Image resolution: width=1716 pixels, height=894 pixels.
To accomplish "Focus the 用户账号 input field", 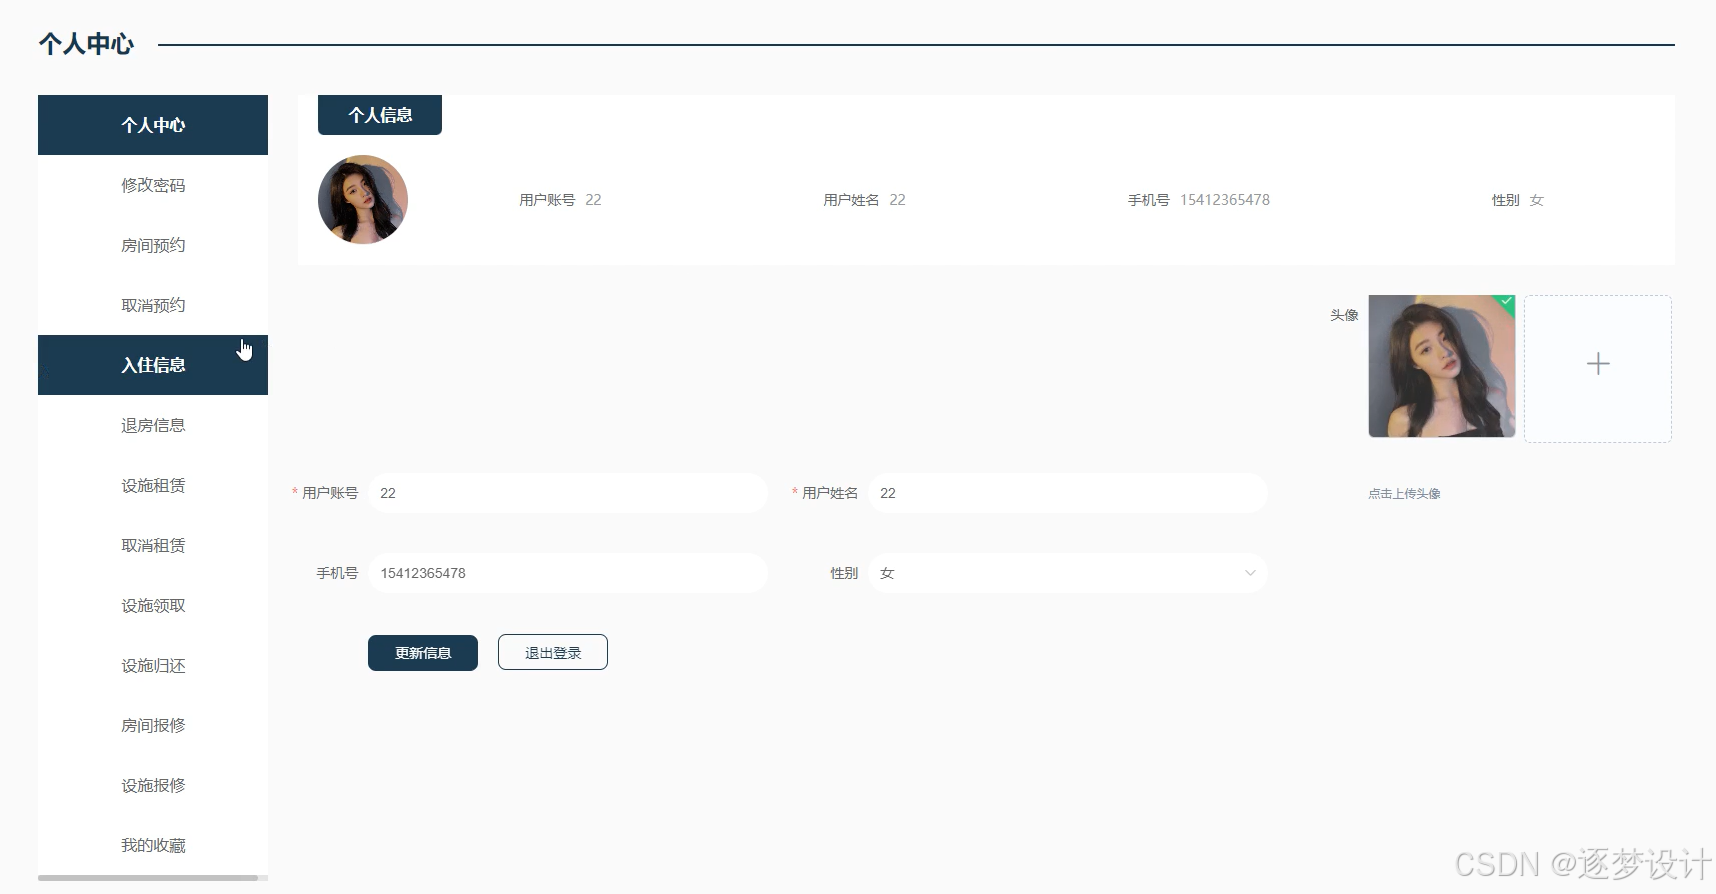I will [x=568, y=493].
